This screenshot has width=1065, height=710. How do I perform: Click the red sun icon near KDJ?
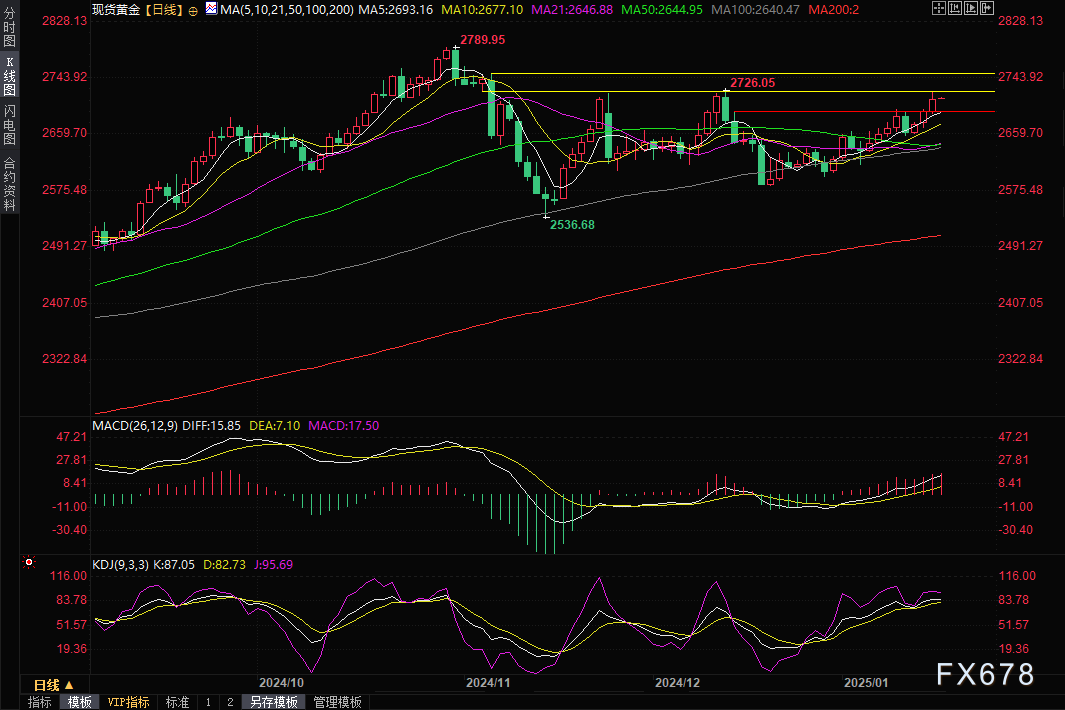point(28,564)
